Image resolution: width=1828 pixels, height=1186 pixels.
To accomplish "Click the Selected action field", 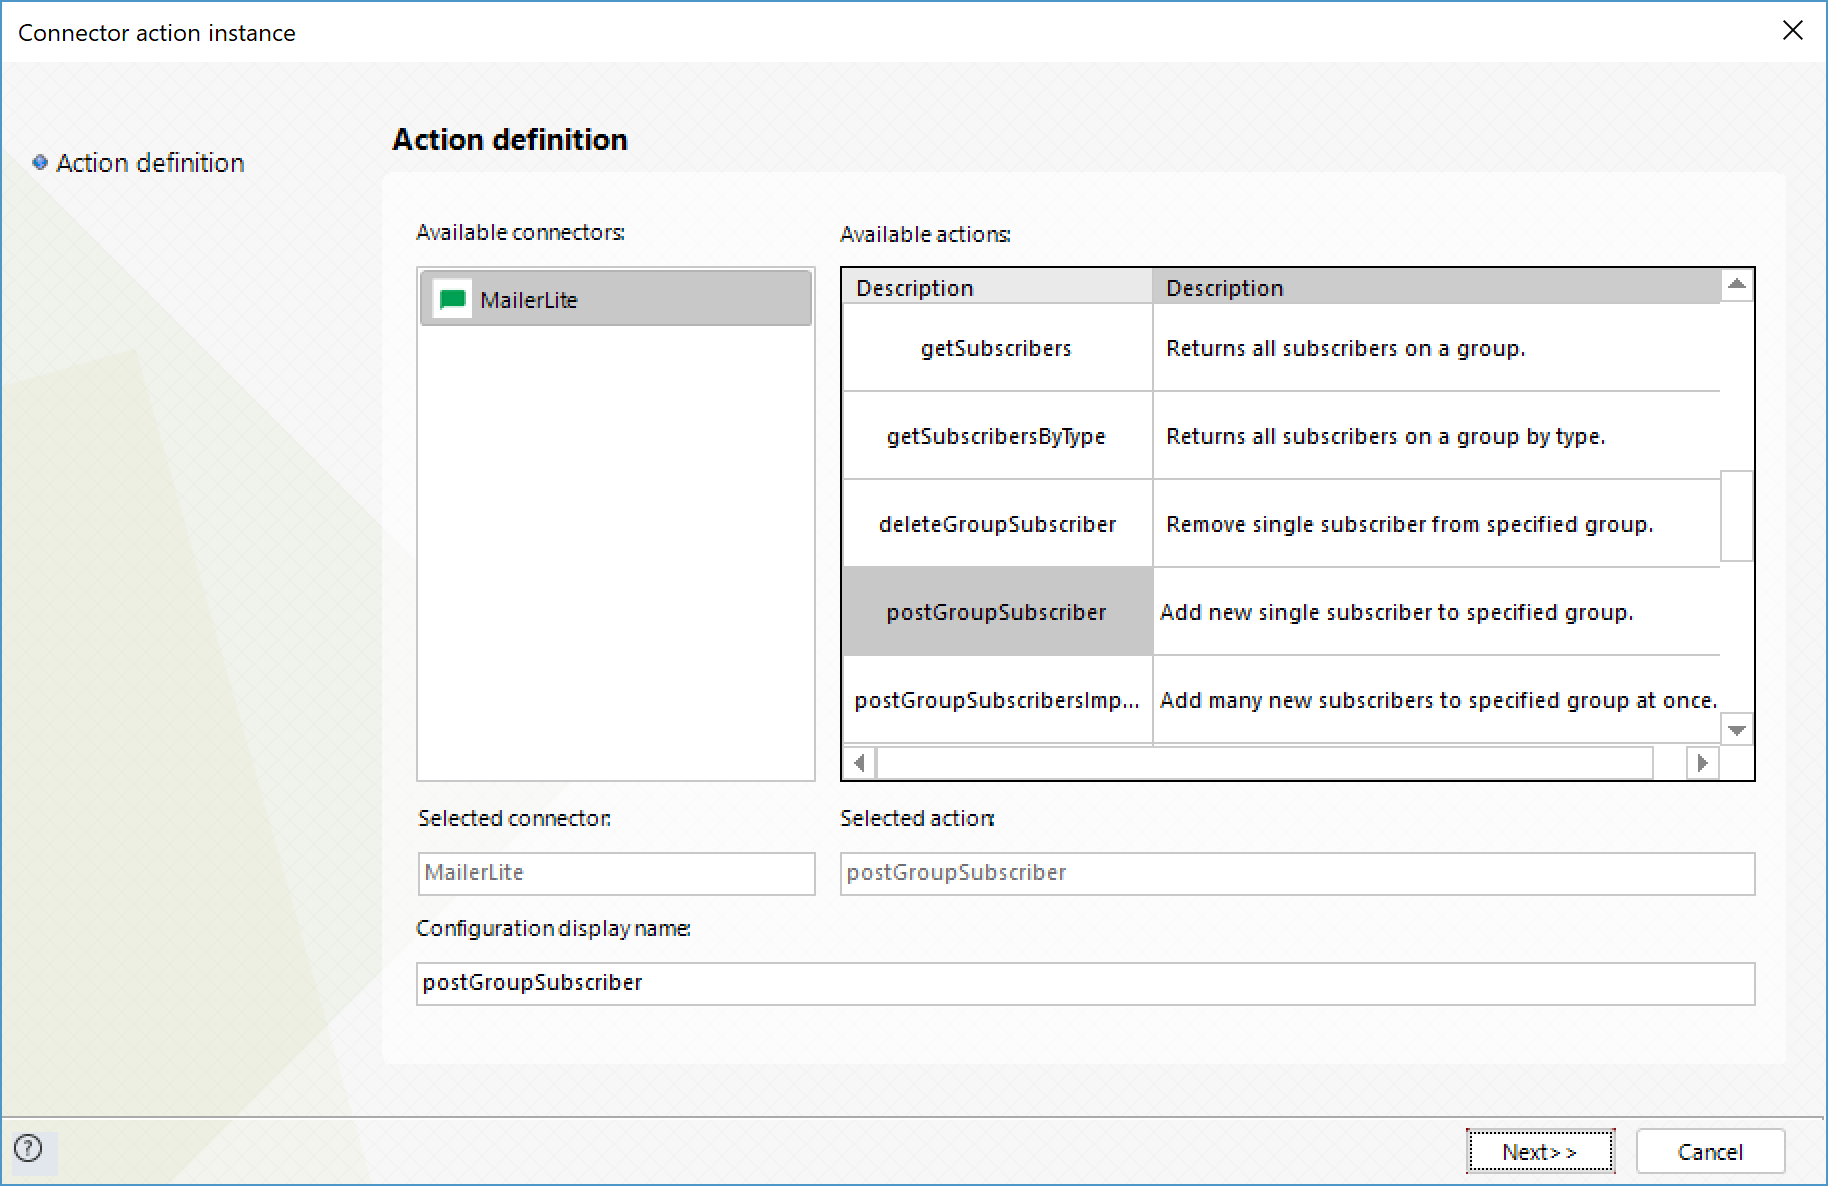I will pos(1297,873).
